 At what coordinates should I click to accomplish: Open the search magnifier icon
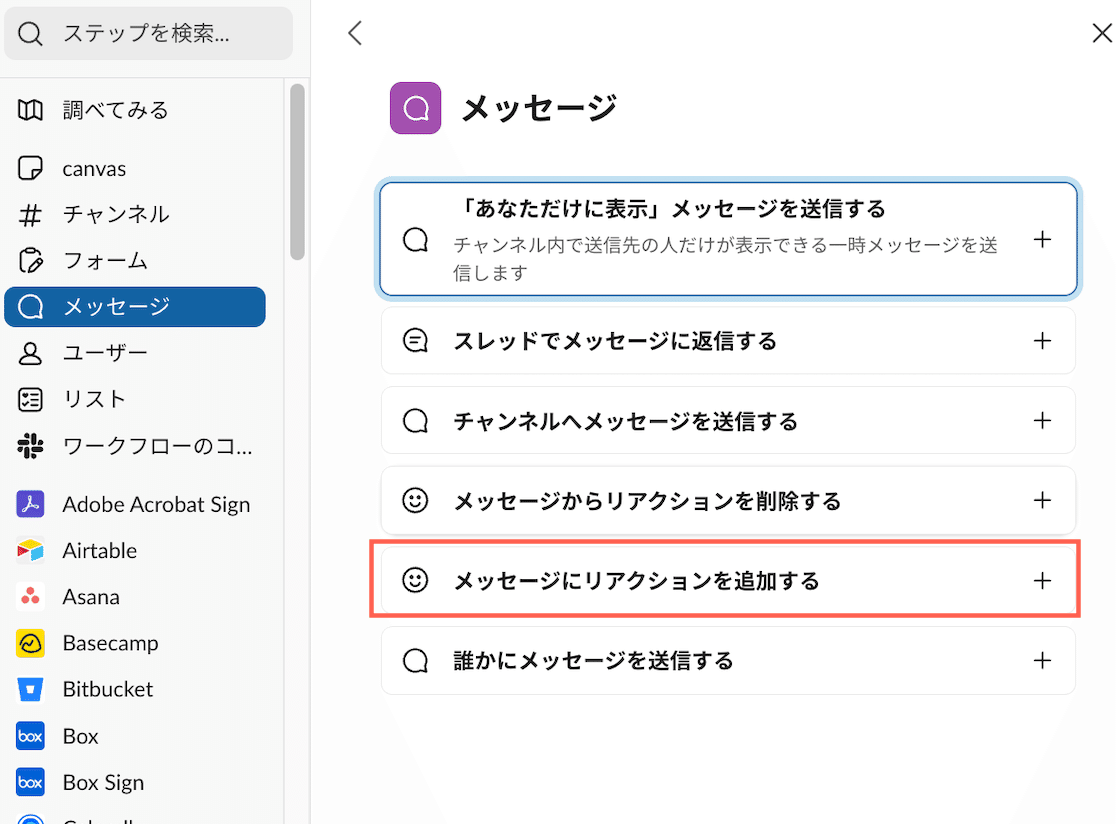coord(30,33)
